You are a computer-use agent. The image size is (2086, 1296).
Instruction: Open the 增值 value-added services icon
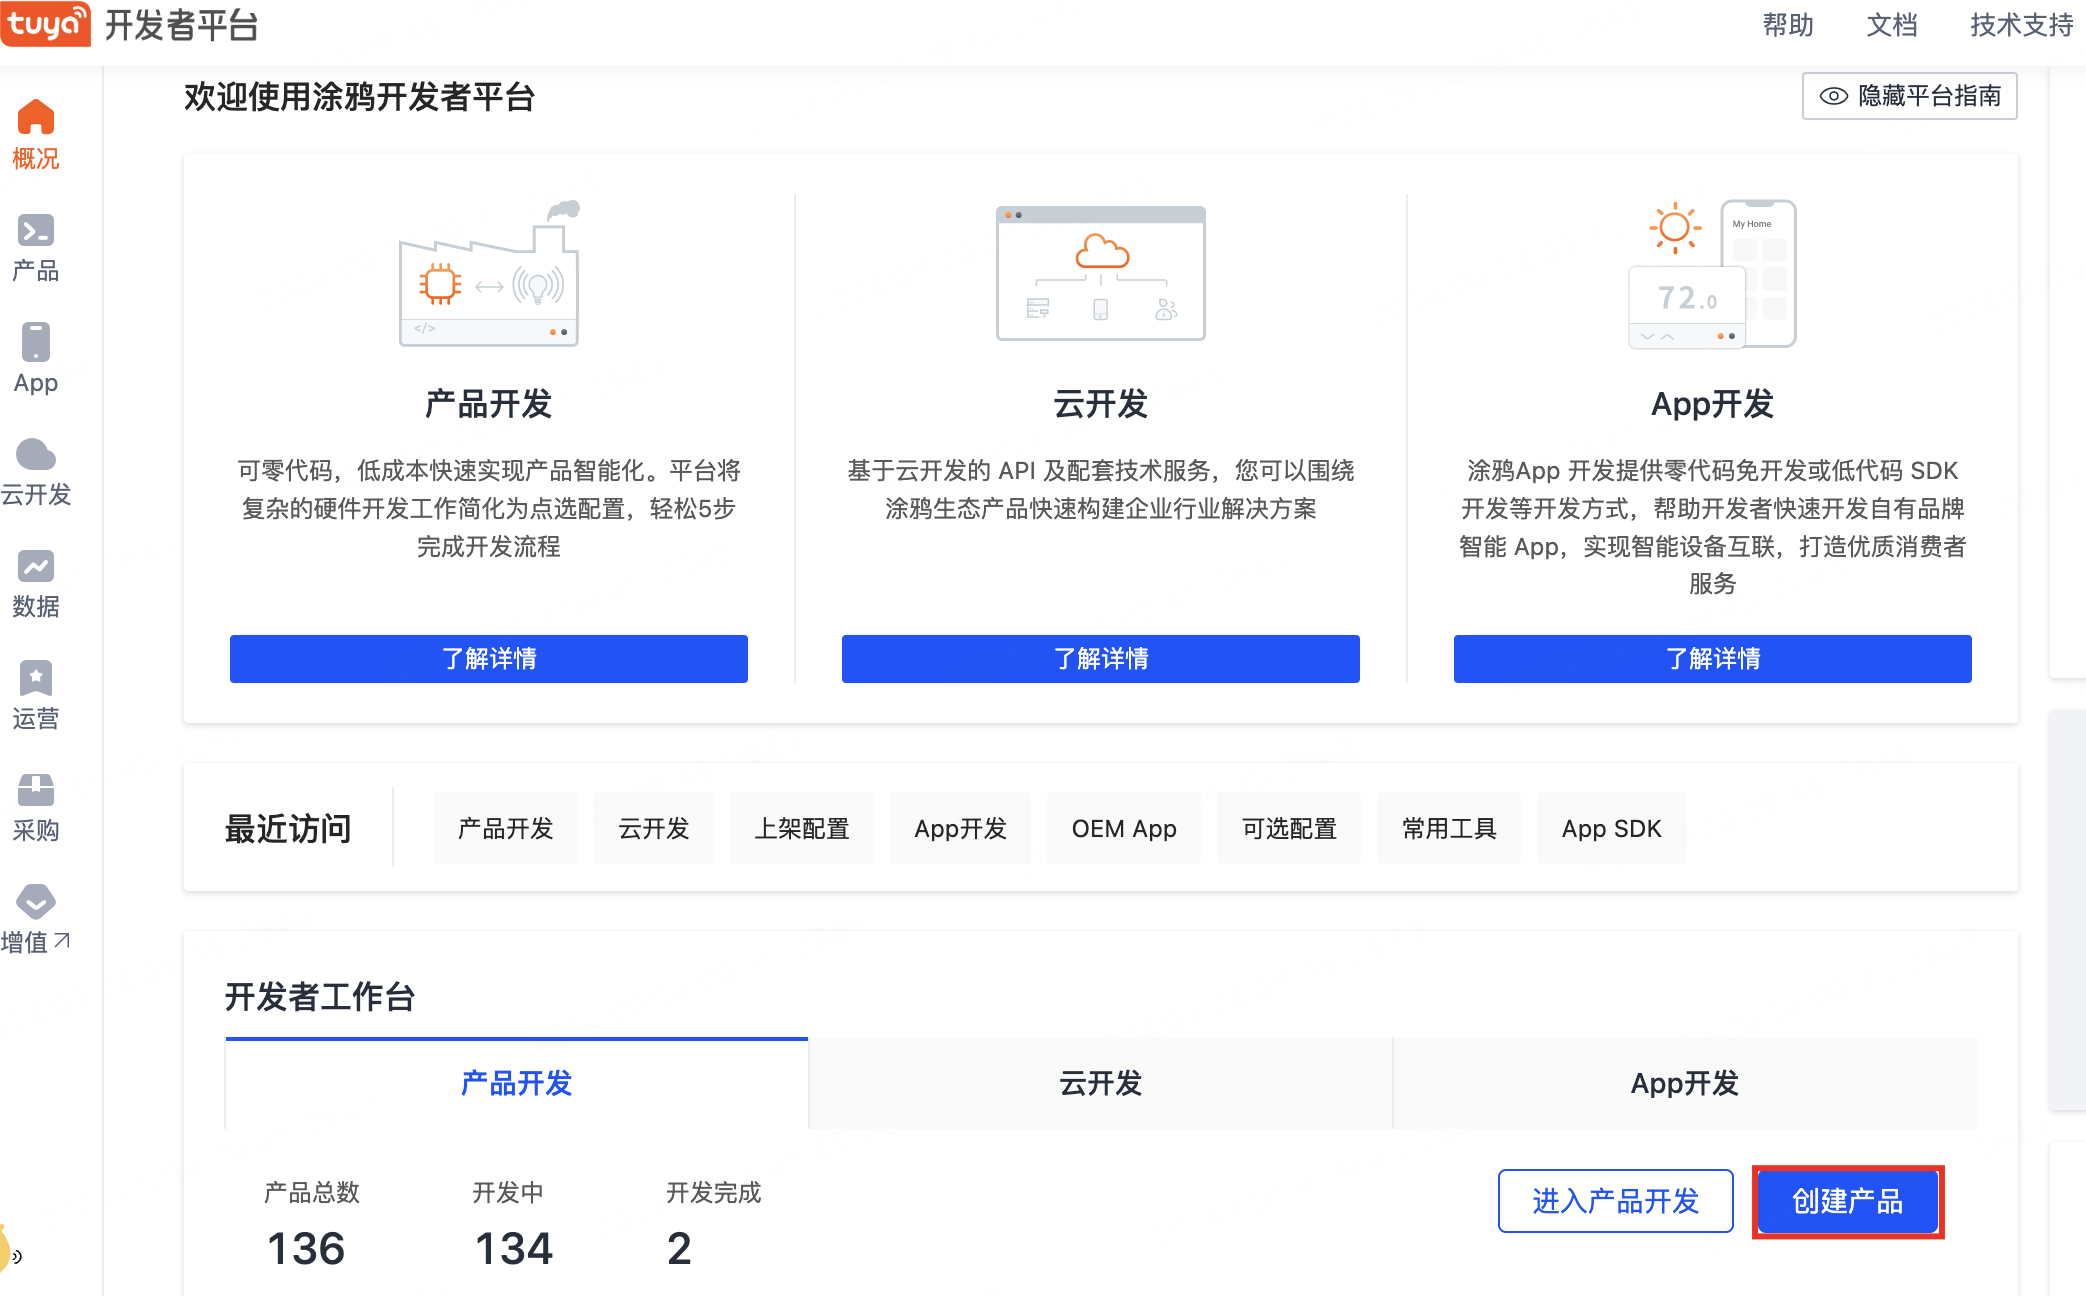(36, 901)
